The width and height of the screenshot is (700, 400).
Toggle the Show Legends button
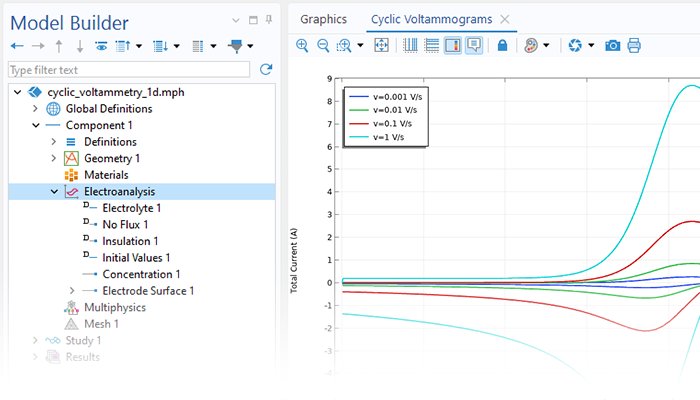pyautogui.click(x=453, y=45)
